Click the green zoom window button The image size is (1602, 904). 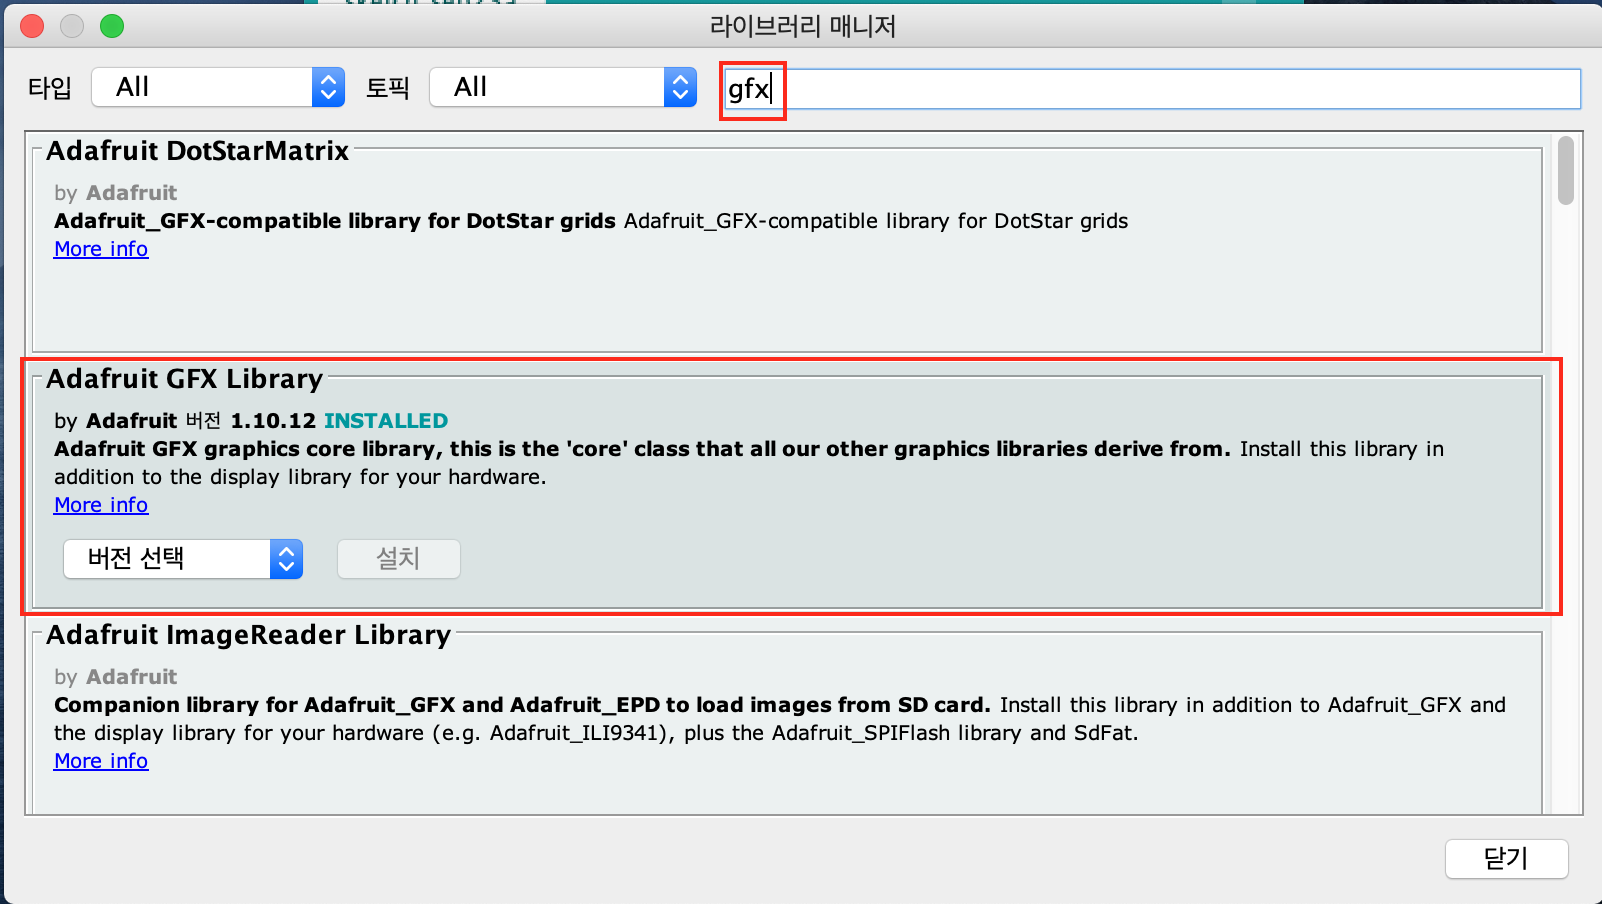point(112,26)
